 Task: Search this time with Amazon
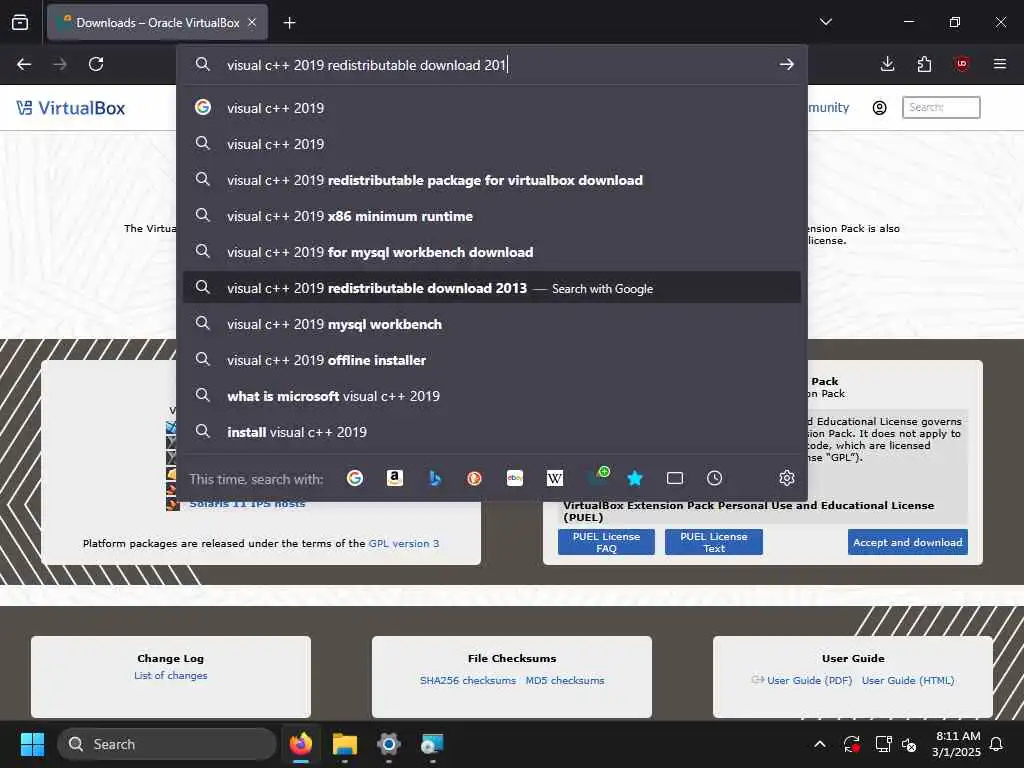[394, 478]
